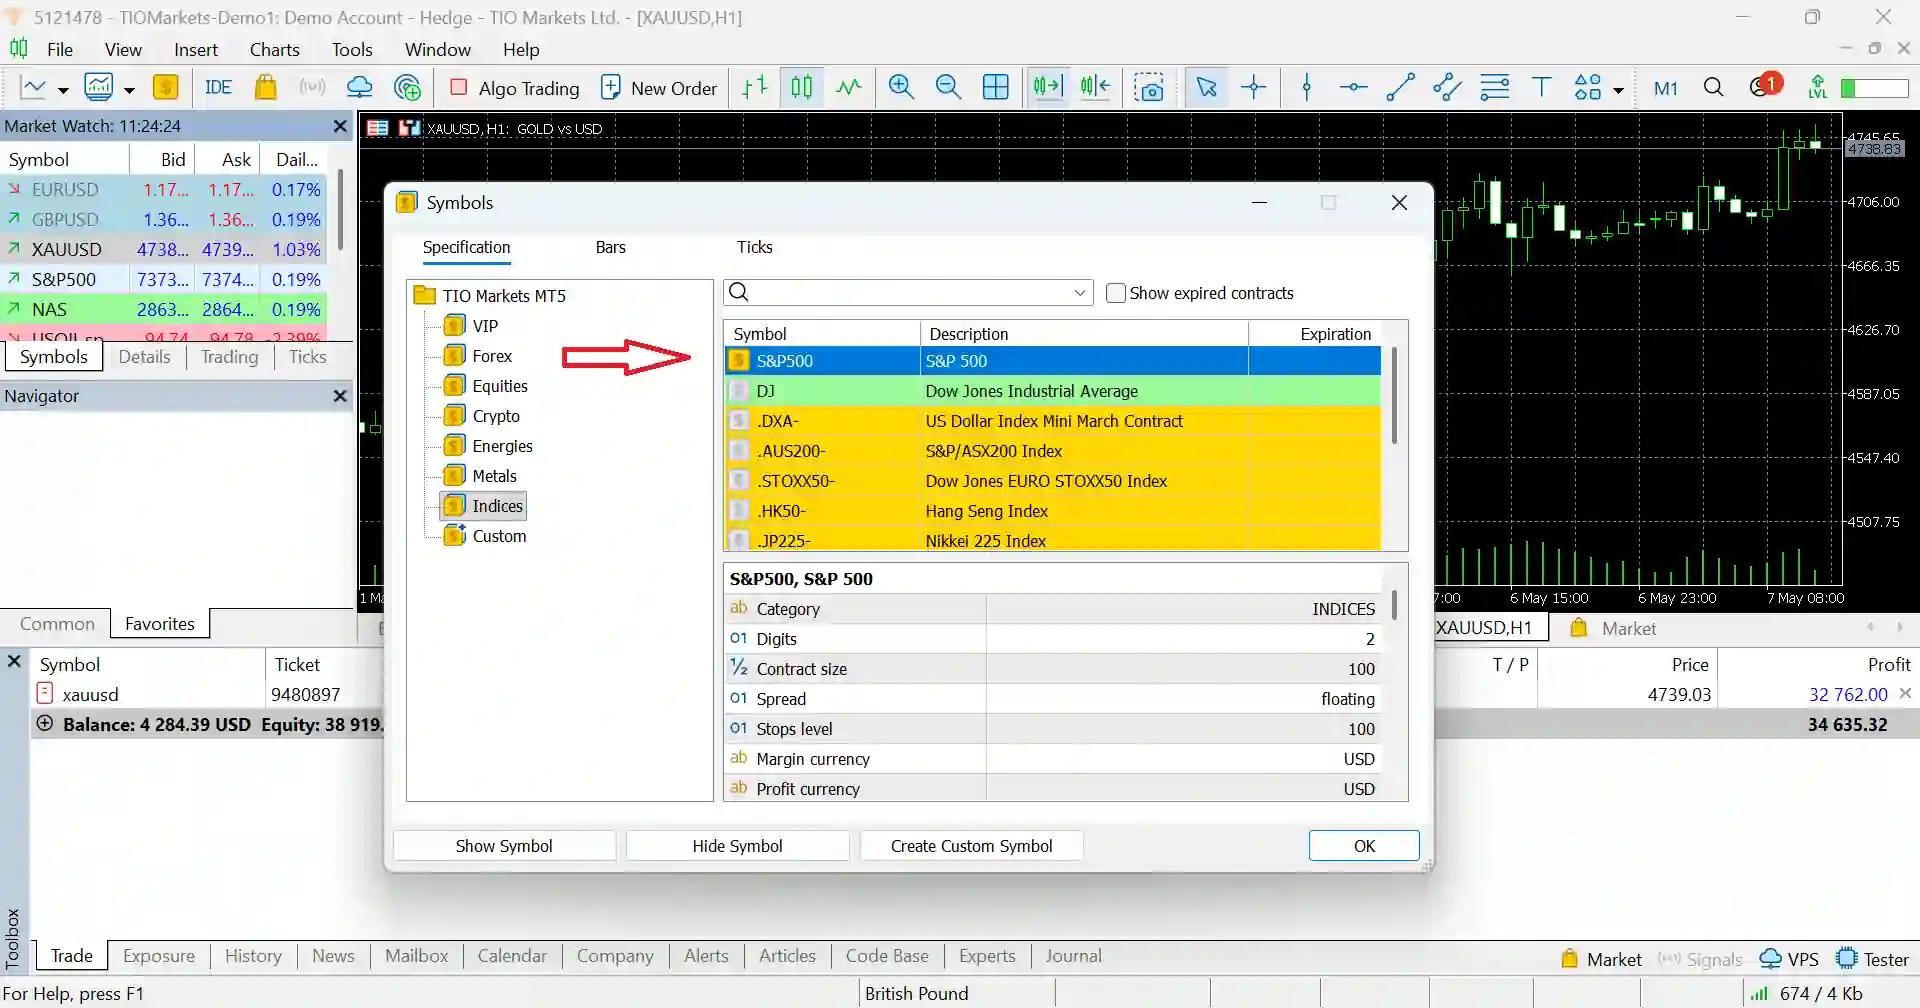This screenshot has width=1920, height=1008.
Task: Click the Hide Symbol button
Action: tap(737, 846)
